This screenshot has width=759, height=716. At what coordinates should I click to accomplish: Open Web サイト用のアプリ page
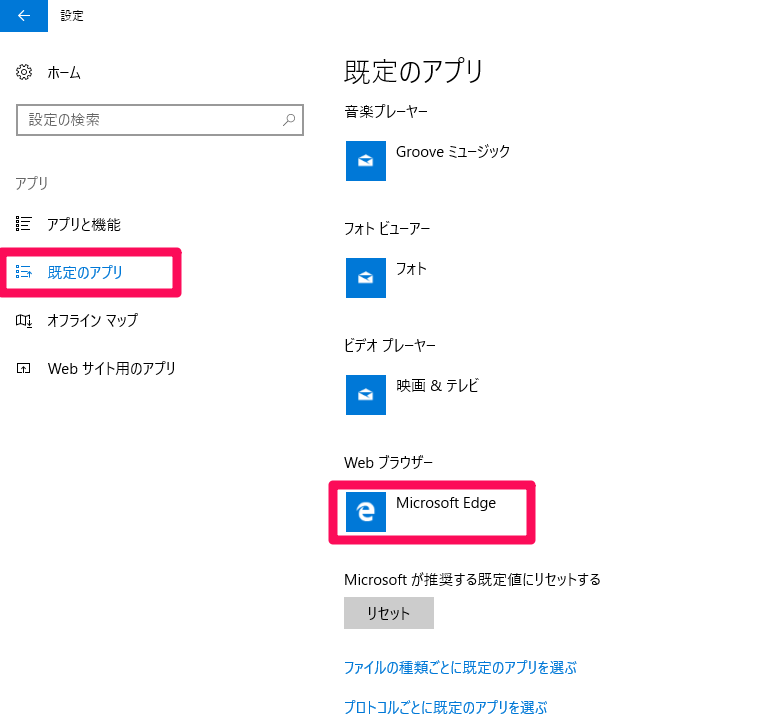(111, 368)
